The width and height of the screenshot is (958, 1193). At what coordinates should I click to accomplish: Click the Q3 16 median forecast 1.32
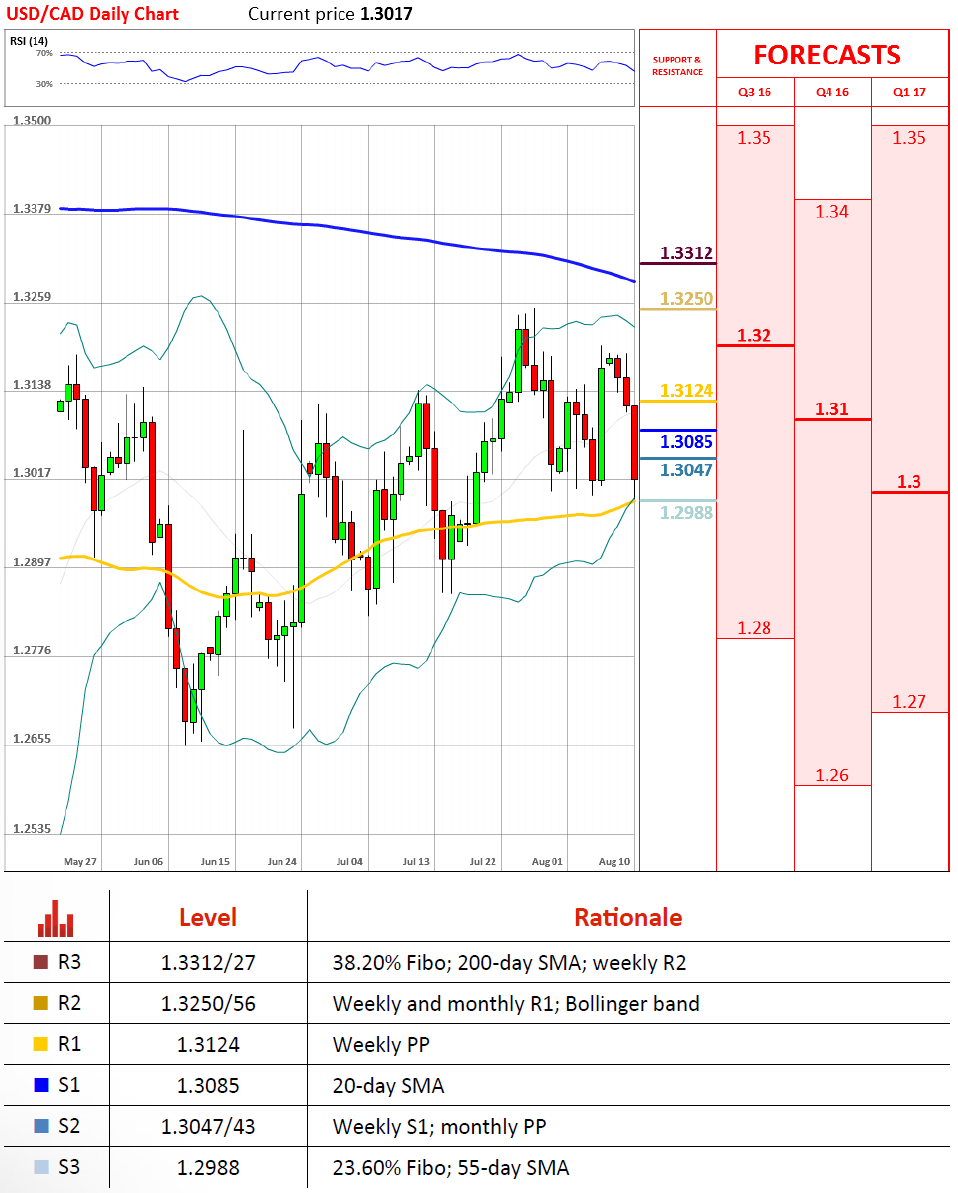pyautogui.click(x=754, y=336)
